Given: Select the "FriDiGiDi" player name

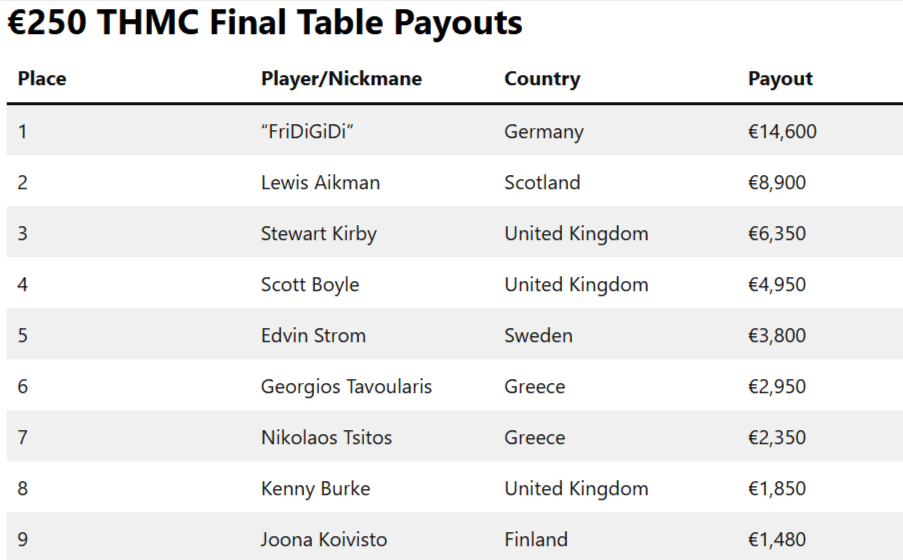Looking at the screenshot, I should (x=308, y=132).
